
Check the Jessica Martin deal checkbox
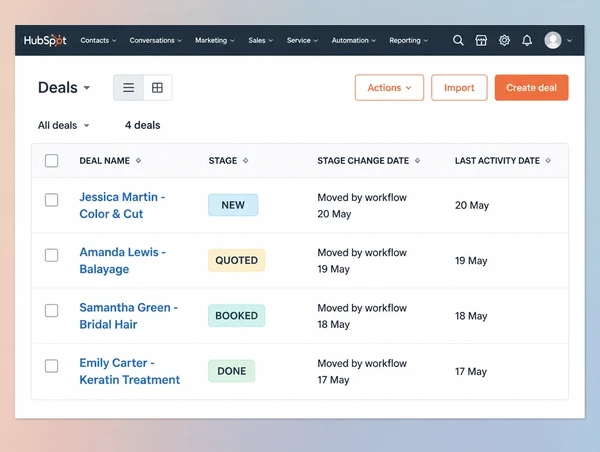pos(52,200)
